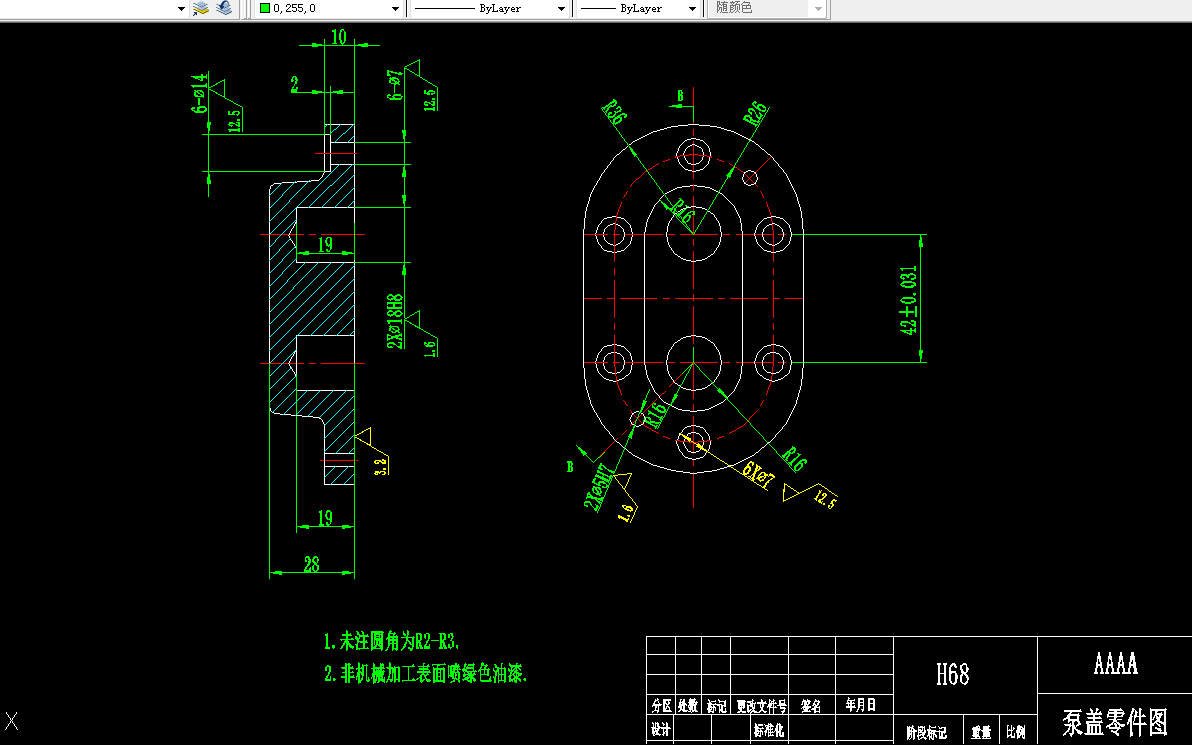Select the 6-ø7 hole annotation in section view

tap(395, 86)
